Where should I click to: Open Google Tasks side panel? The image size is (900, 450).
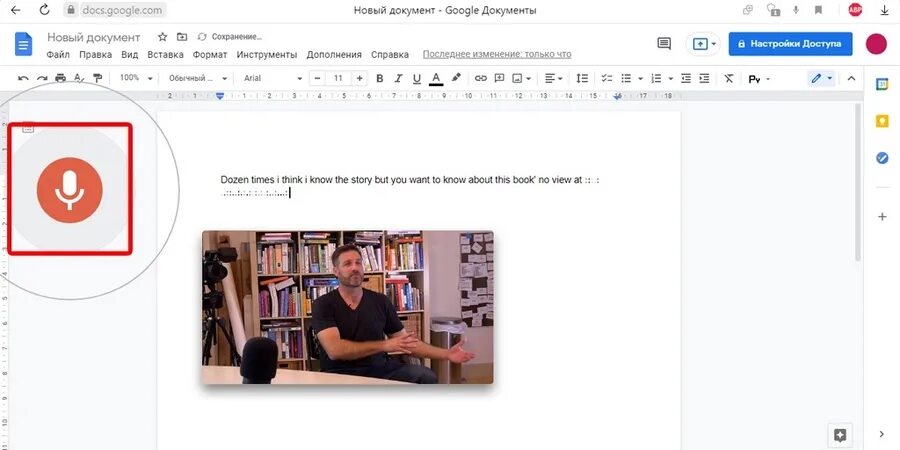(x=882, y=158)
